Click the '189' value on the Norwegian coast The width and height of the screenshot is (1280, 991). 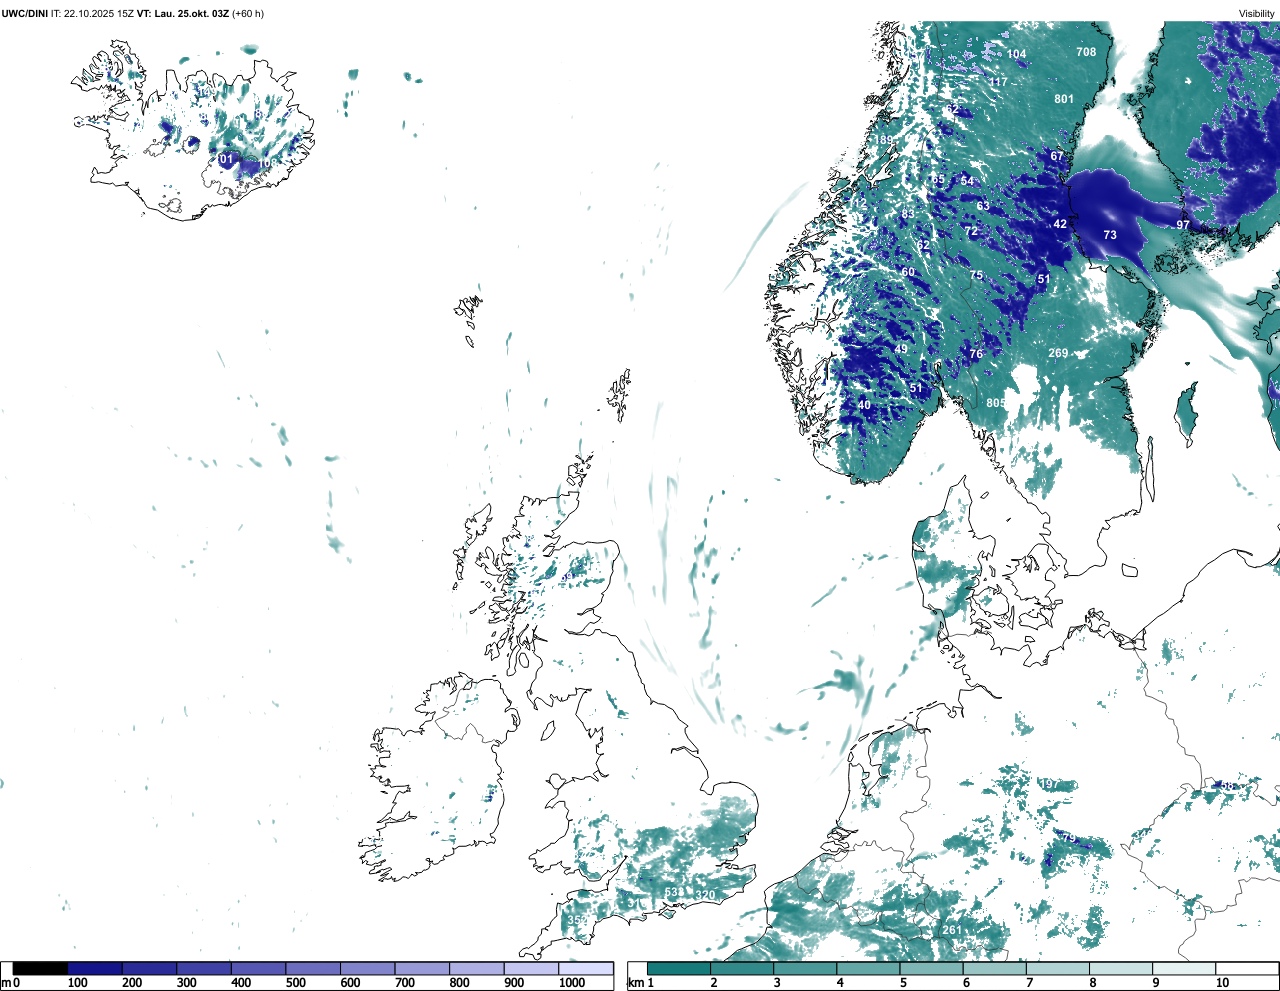coord(886,140)
